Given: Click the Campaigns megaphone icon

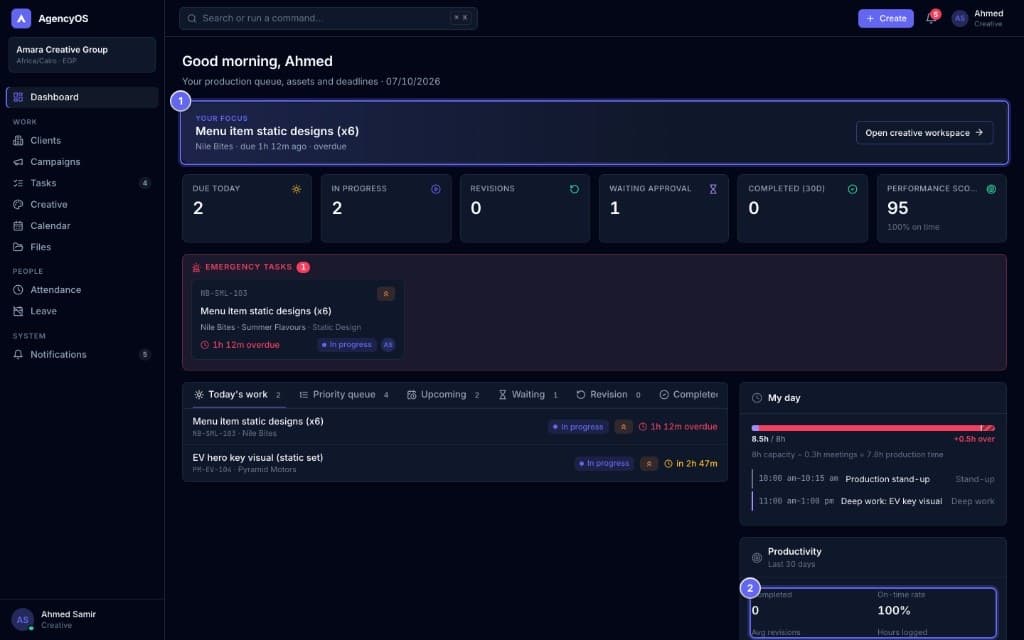Looking at the screenshot, I should click(x=18, y=162).
